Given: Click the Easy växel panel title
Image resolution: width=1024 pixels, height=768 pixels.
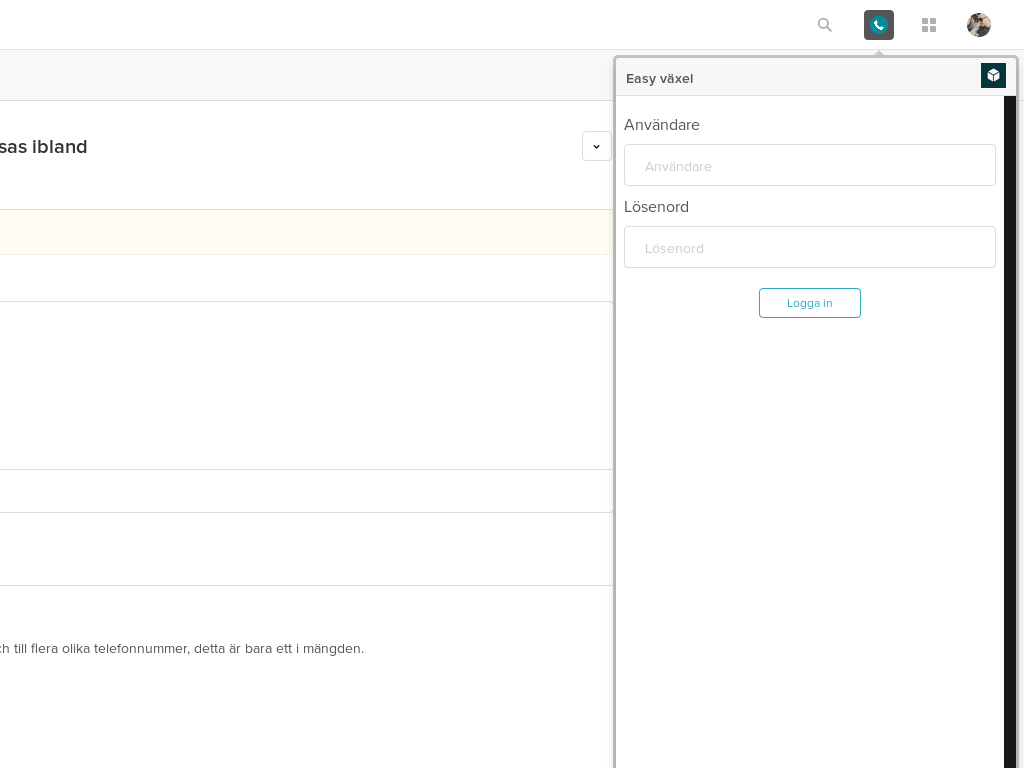Looking at the screenshot, I should (x=659, y=79).
